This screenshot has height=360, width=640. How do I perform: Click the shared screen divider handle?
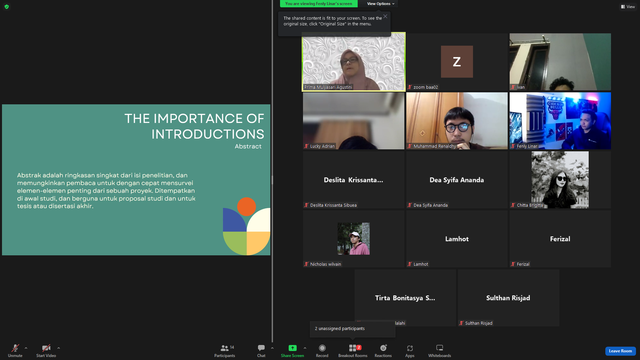272,180
